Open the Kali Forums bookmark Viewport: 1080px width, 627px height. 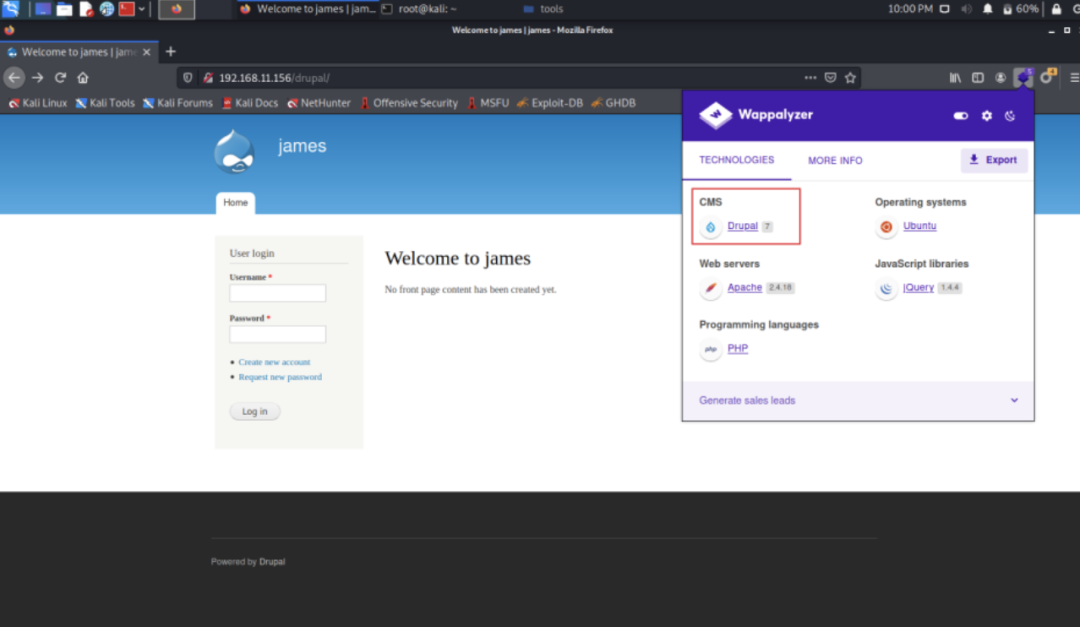pyautogui.click(x=178, y=103)
